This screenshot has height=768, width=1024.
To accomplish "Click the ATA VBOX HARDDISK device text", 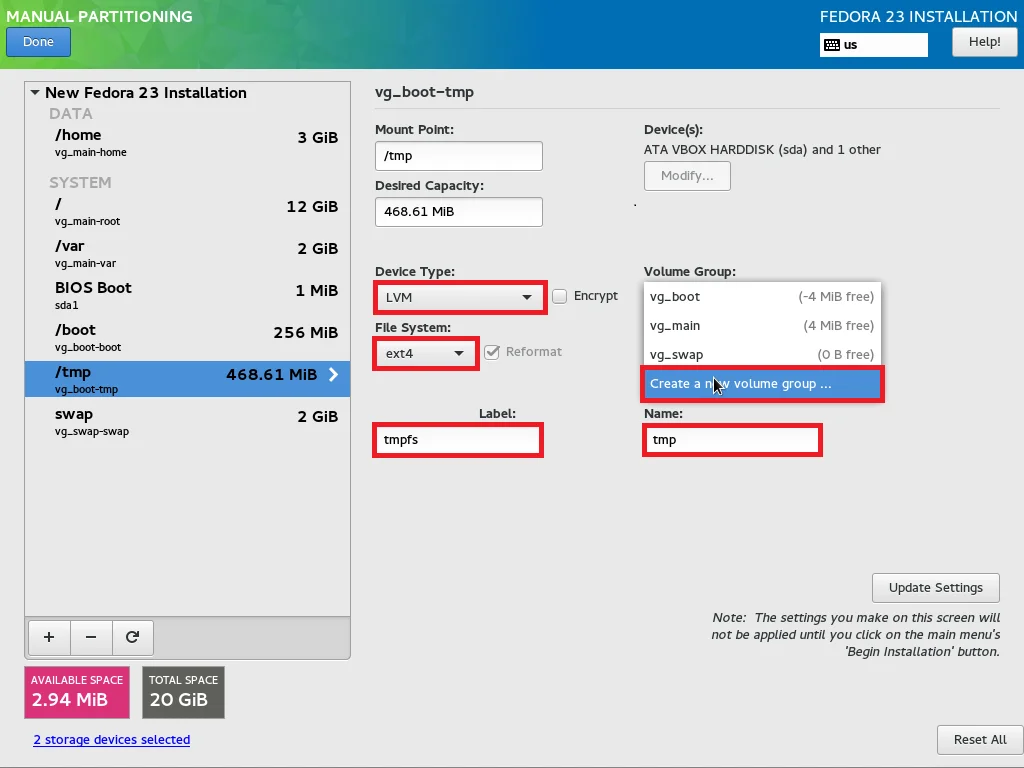I will (762, 150).
